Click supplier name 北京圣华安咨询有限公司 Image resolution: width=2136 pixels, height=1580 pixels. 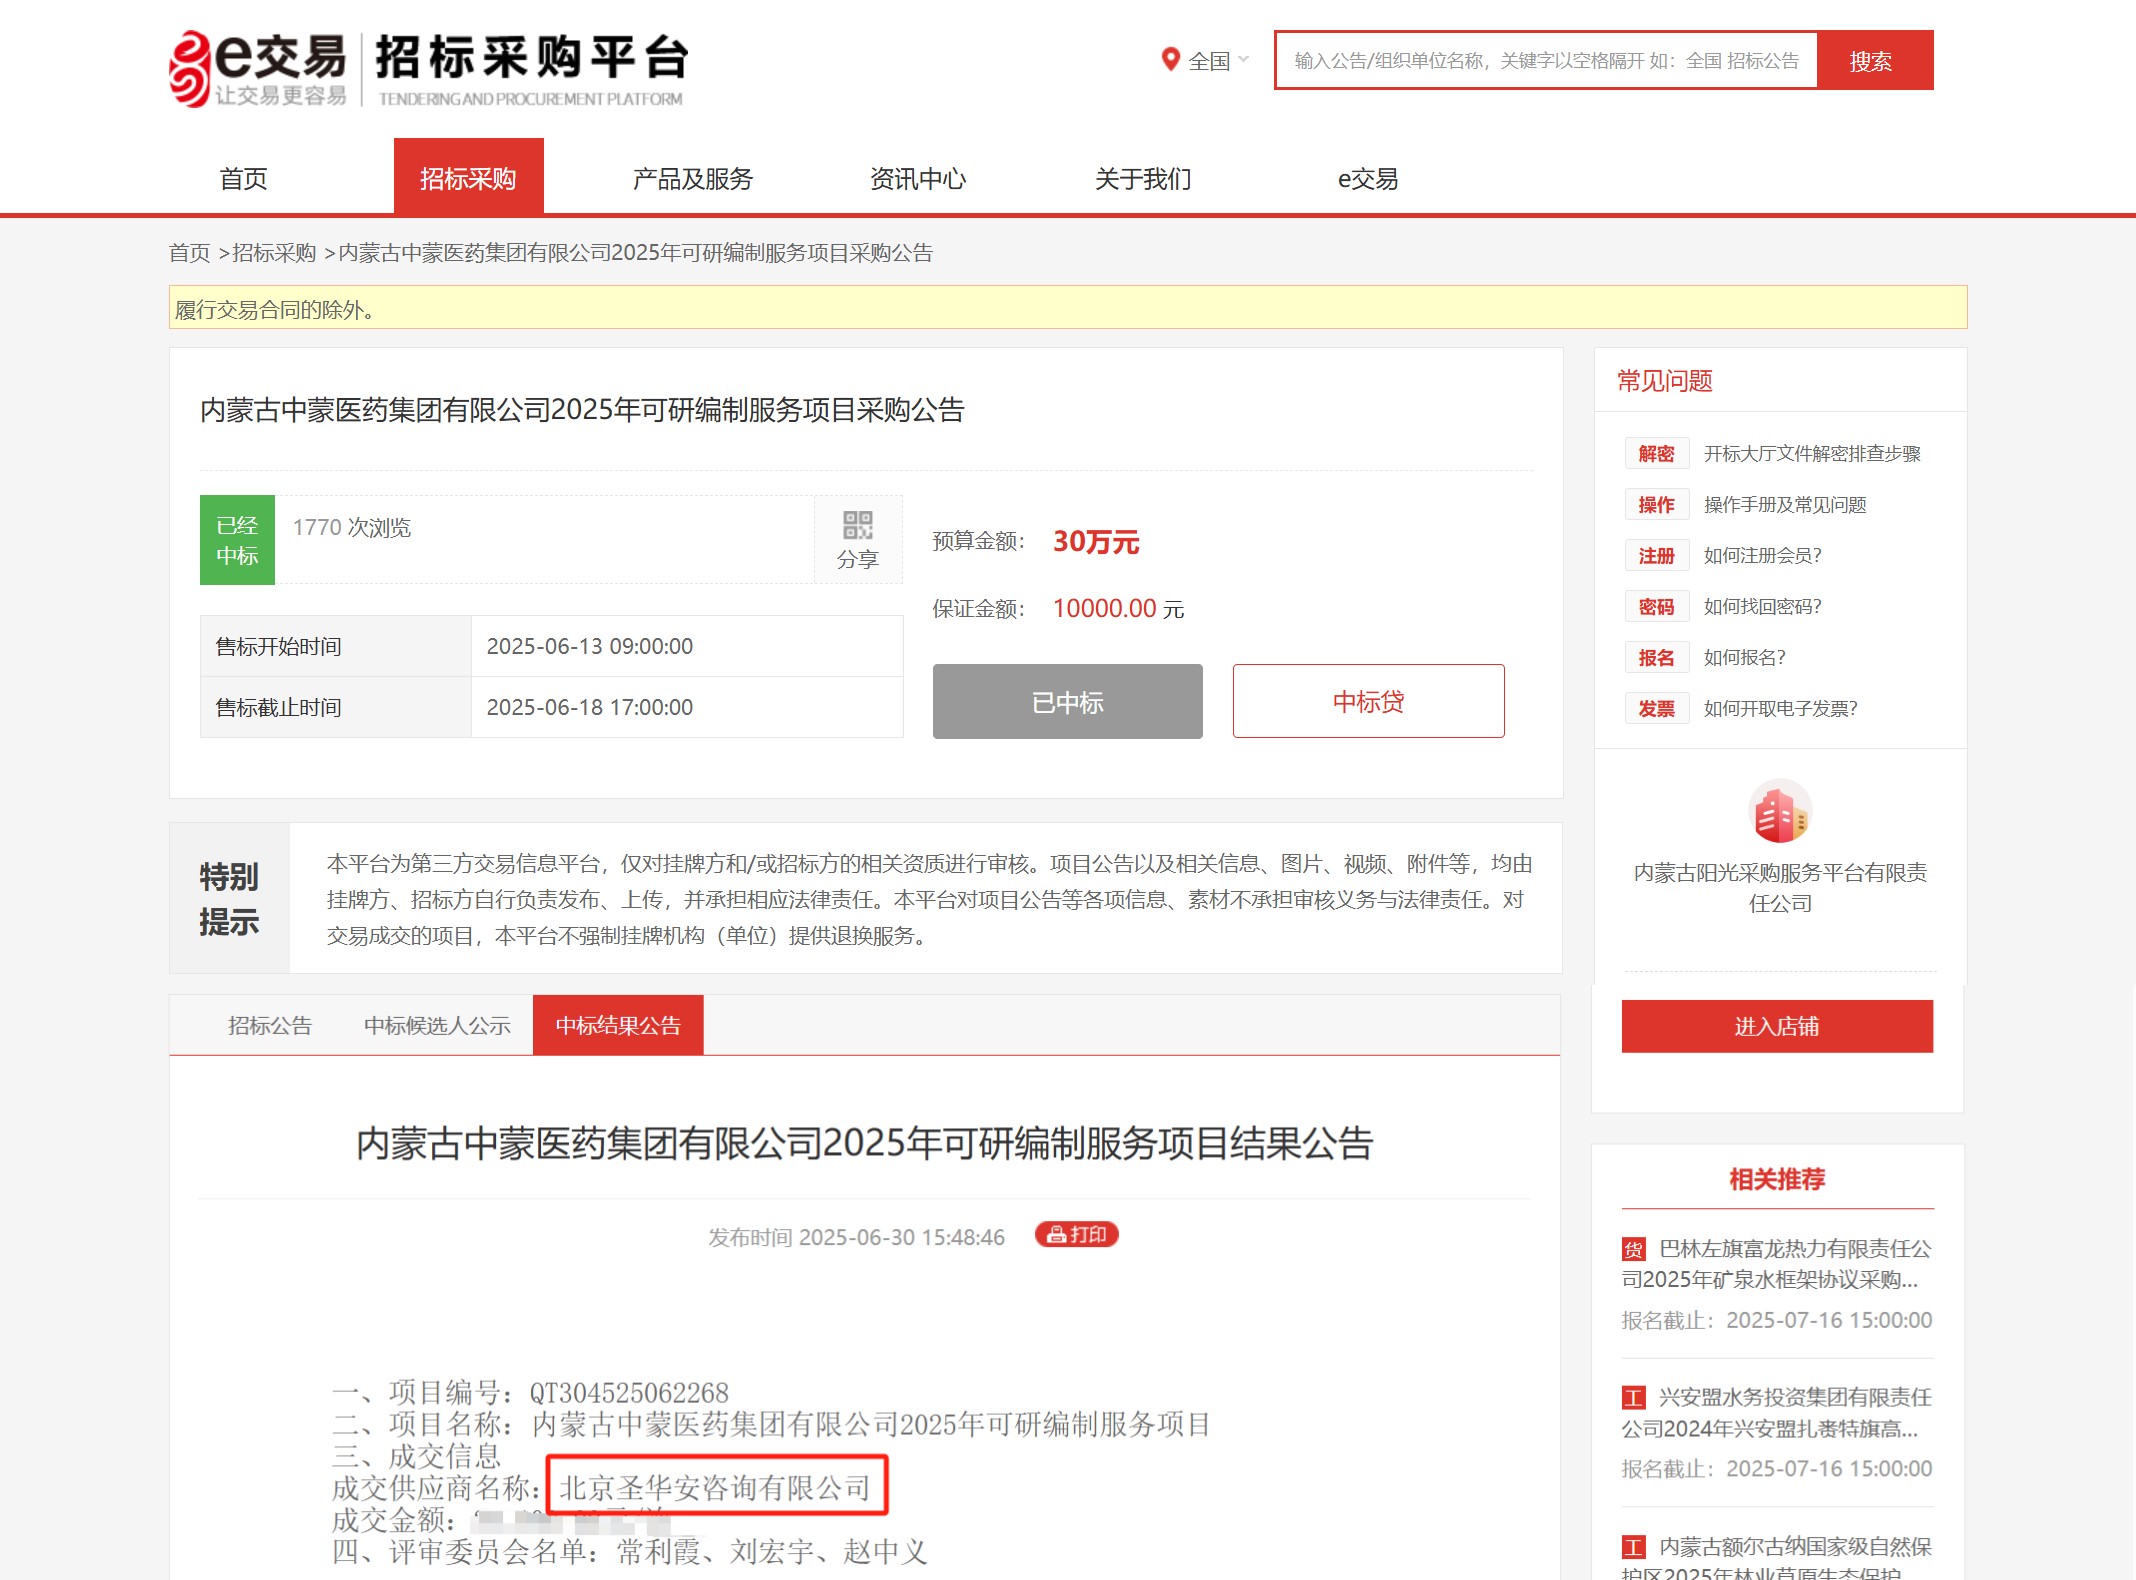(715, 1488)
